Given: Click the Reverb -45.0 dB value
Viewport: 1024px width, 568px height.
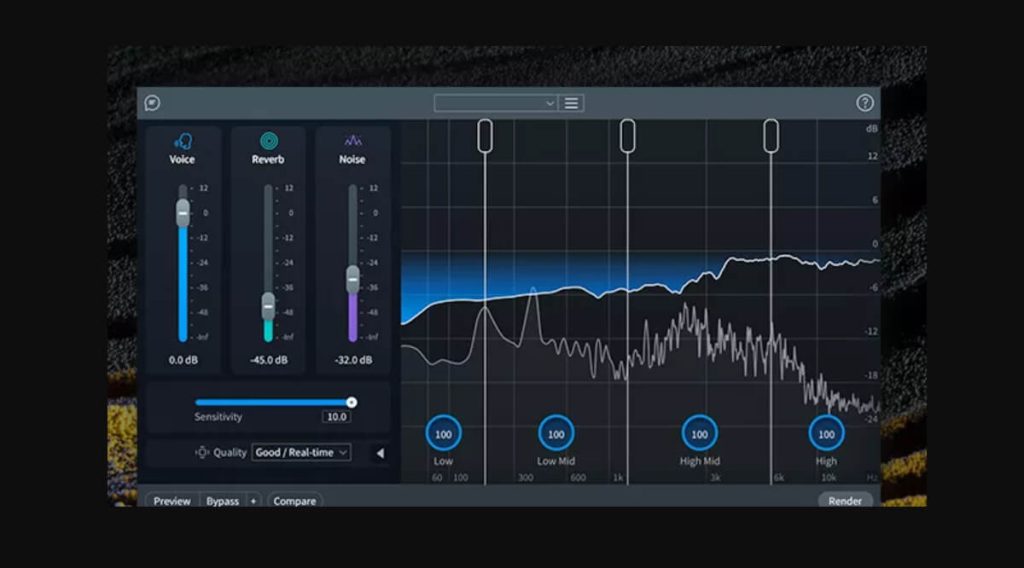Looking at the screenshot, I should point(268,360).
